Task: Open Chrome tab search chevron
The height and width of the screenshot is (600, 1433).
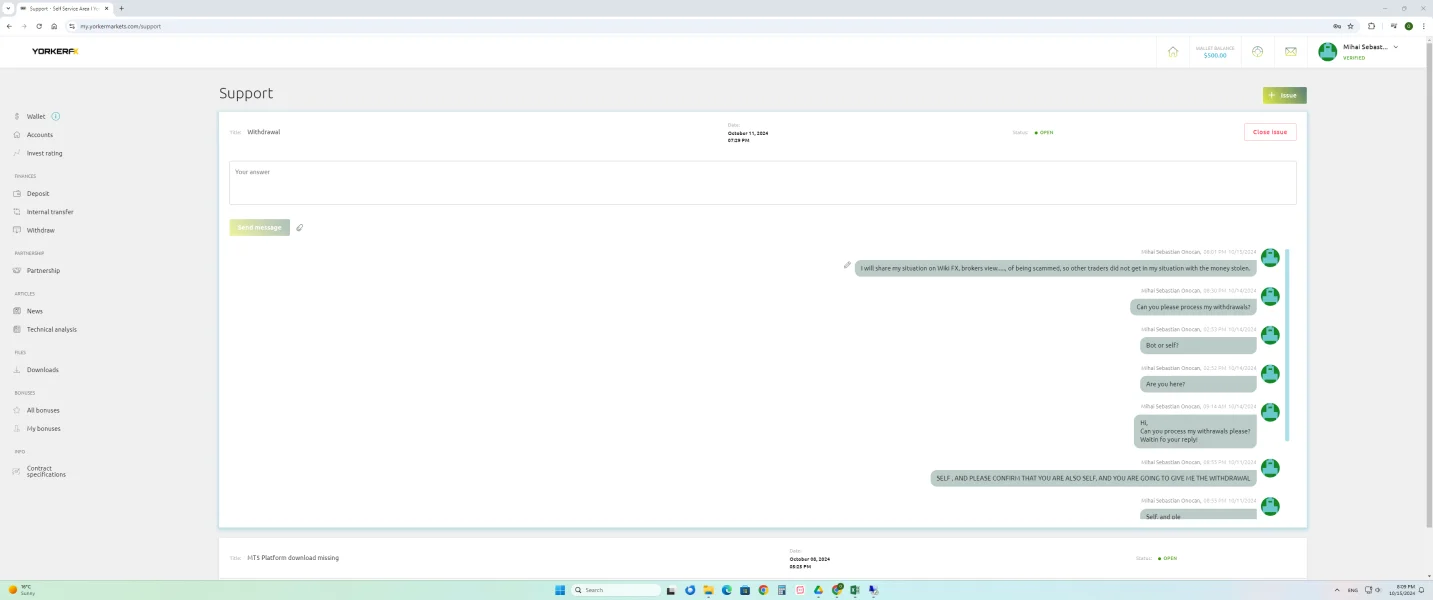Action: (x=8, y=8)
